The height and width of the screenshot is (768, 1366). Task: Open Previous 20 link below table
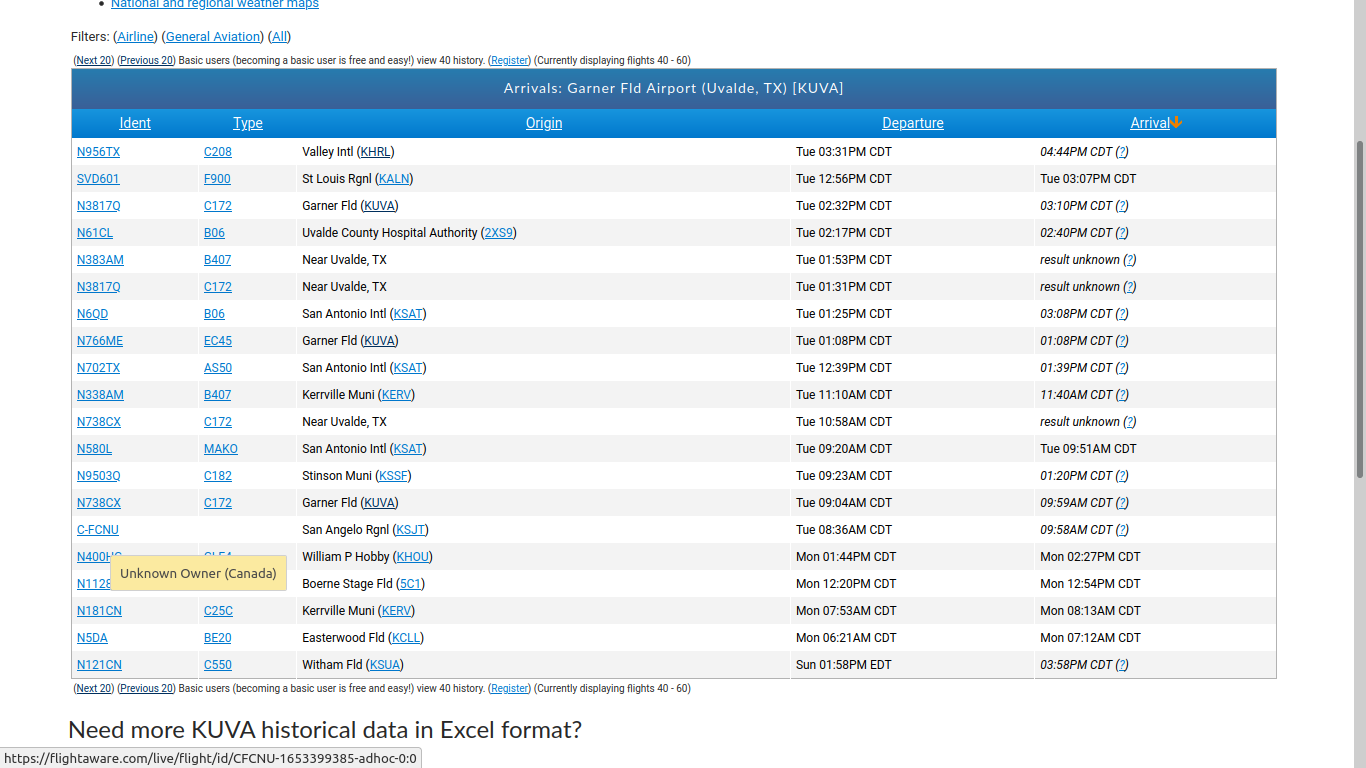(x=147, y=688)
